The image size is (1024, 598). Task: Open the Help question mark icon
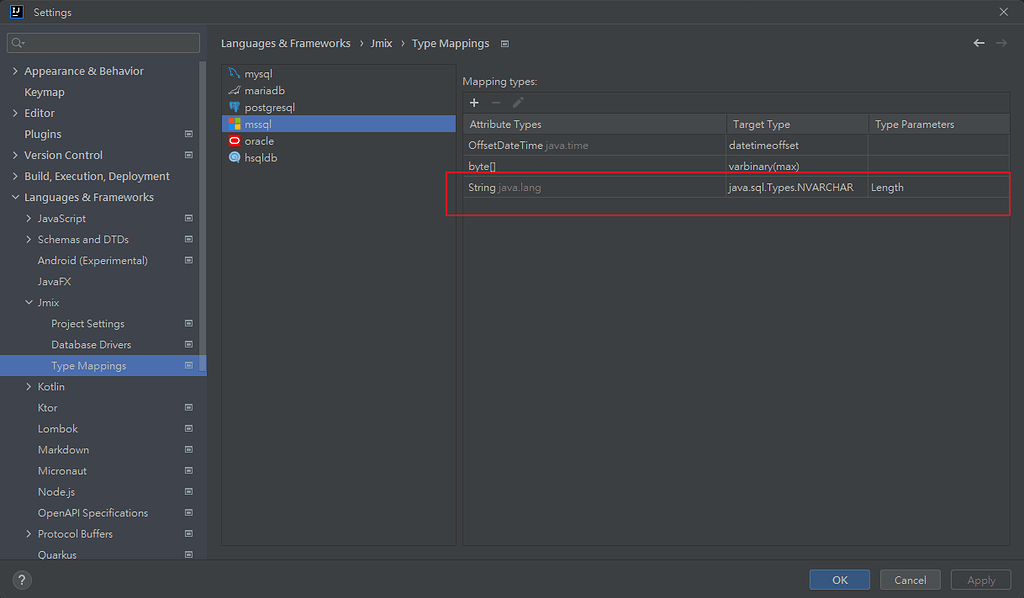click(21, 579)
